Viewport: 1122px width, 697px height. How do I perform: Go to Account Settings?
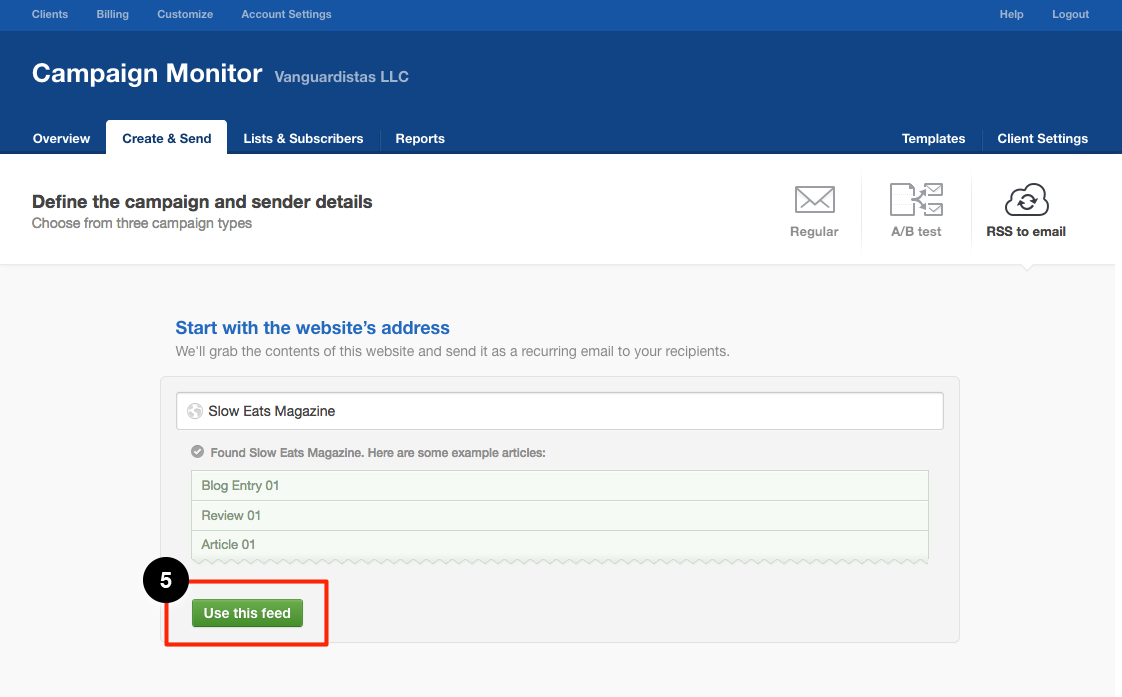pos(286,14)
